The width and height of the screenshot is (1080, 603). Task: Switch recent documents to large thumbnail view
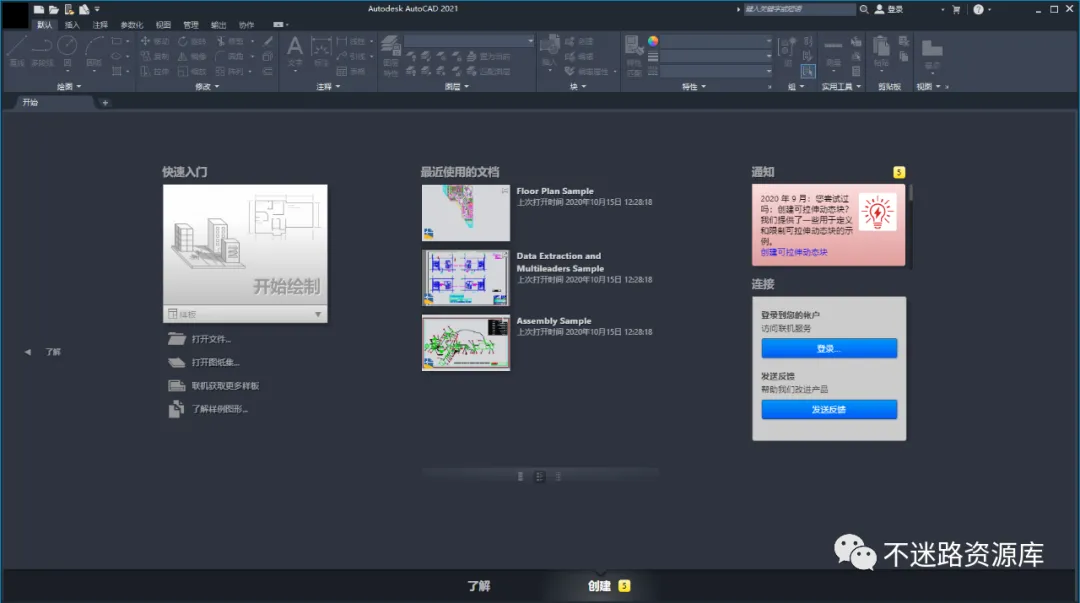pyautogui.click(x=520, y=476)
